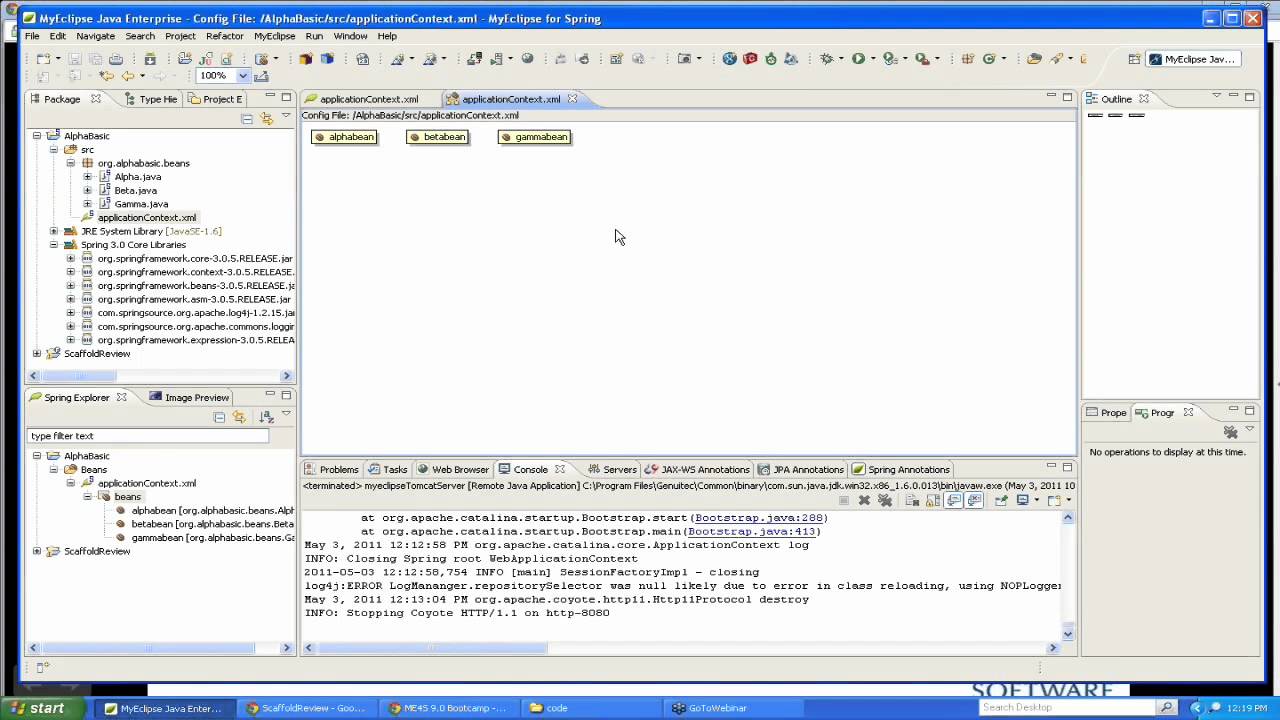The image size is (1280, 720).
Task: Click the Remove All Terminated Launches console icon
Action: pos(884,500)
